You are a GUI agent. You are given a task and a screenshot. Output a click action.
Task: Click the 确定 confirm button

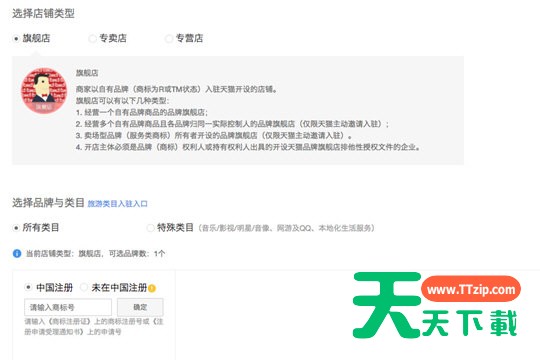[x=140, y=307]
